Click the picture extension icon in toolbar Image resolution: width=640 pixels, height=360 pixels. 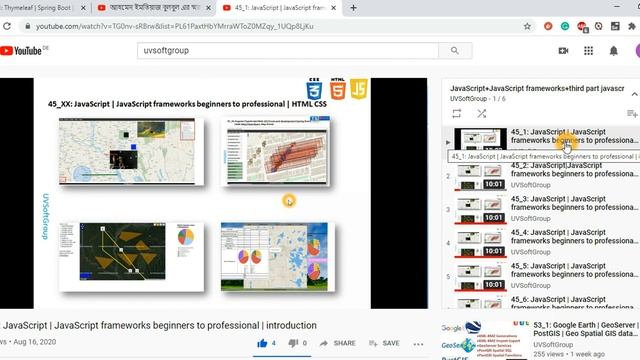[615, 27]
